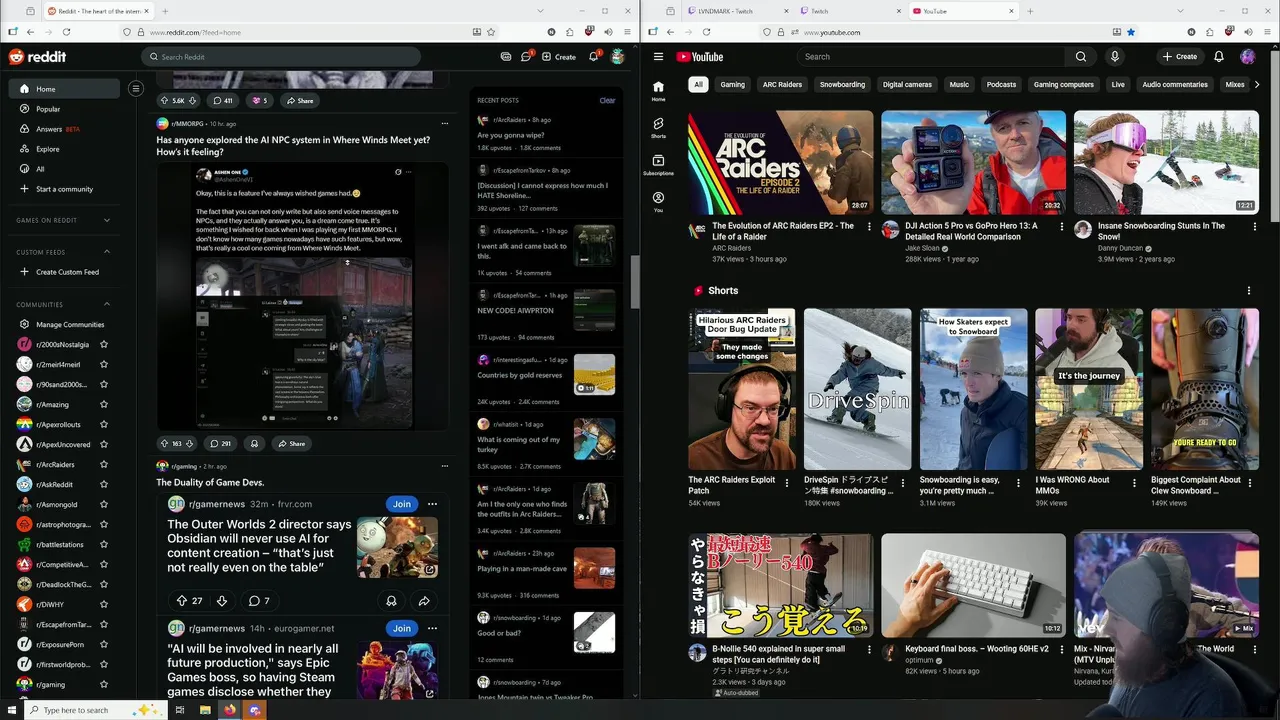Open Reddit user avatar menu
The image size is (1280, 720).
(618, 57)
